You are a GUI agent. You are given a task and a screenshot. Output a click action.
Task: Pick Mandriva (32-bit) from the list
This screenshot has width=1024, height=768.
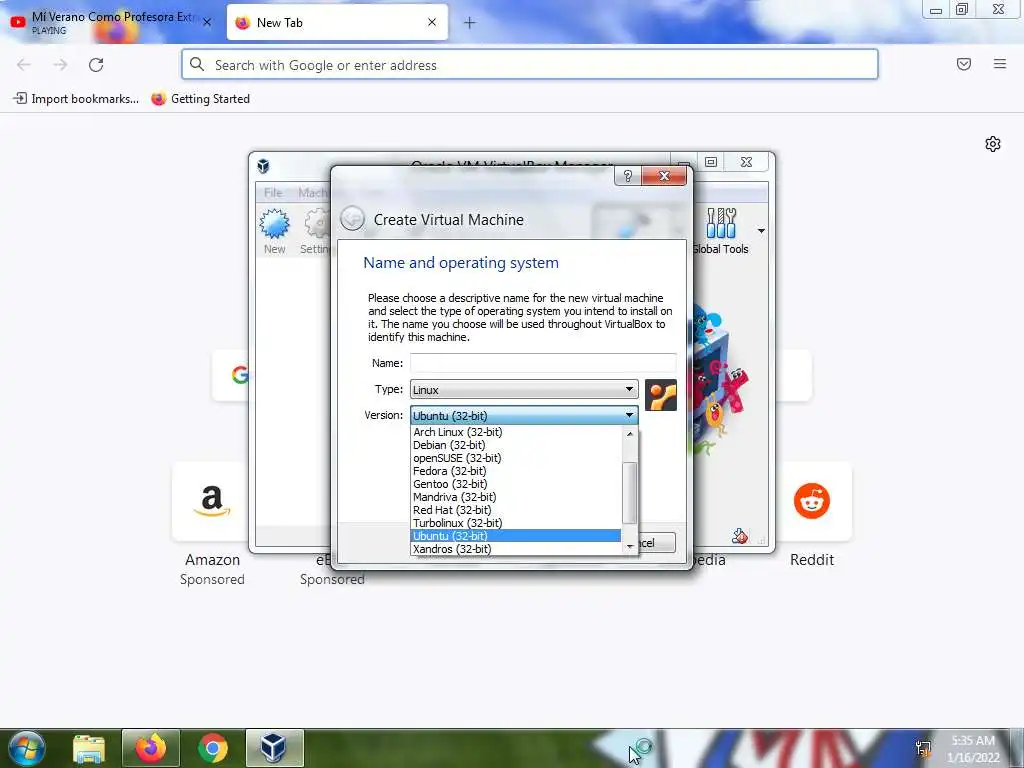(516, 497)
